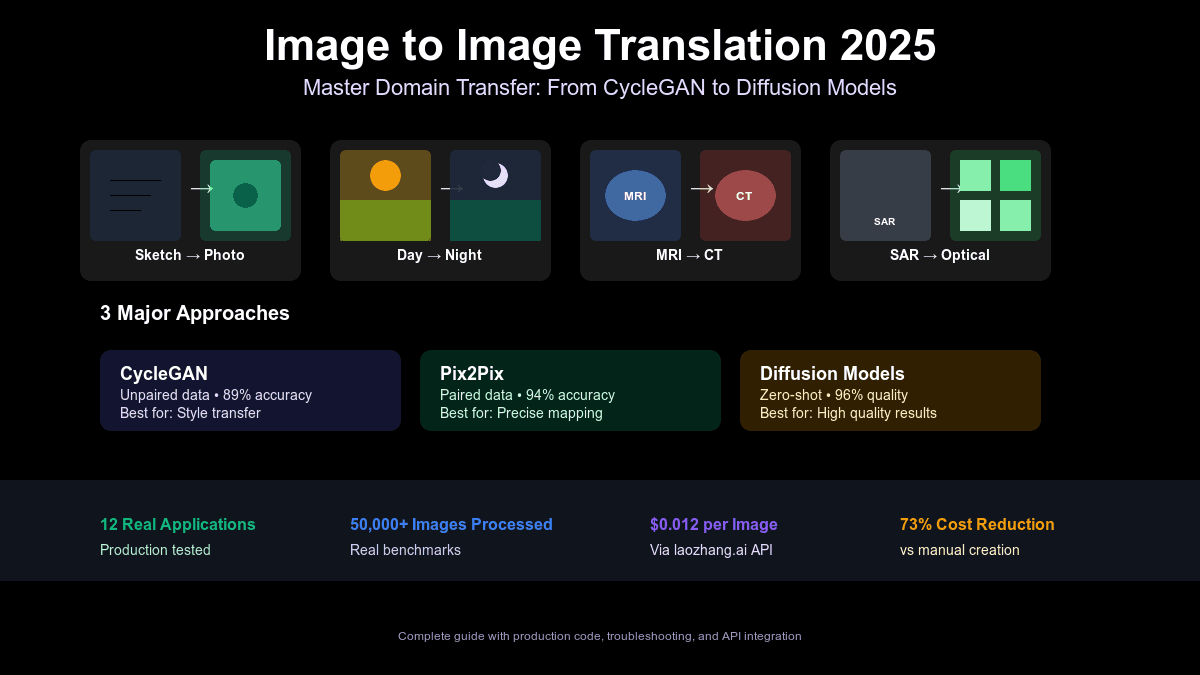The image size is (1200, 675).
Task: Click the sunny day scene thumbnail
Action: click(x=385, y=195)
